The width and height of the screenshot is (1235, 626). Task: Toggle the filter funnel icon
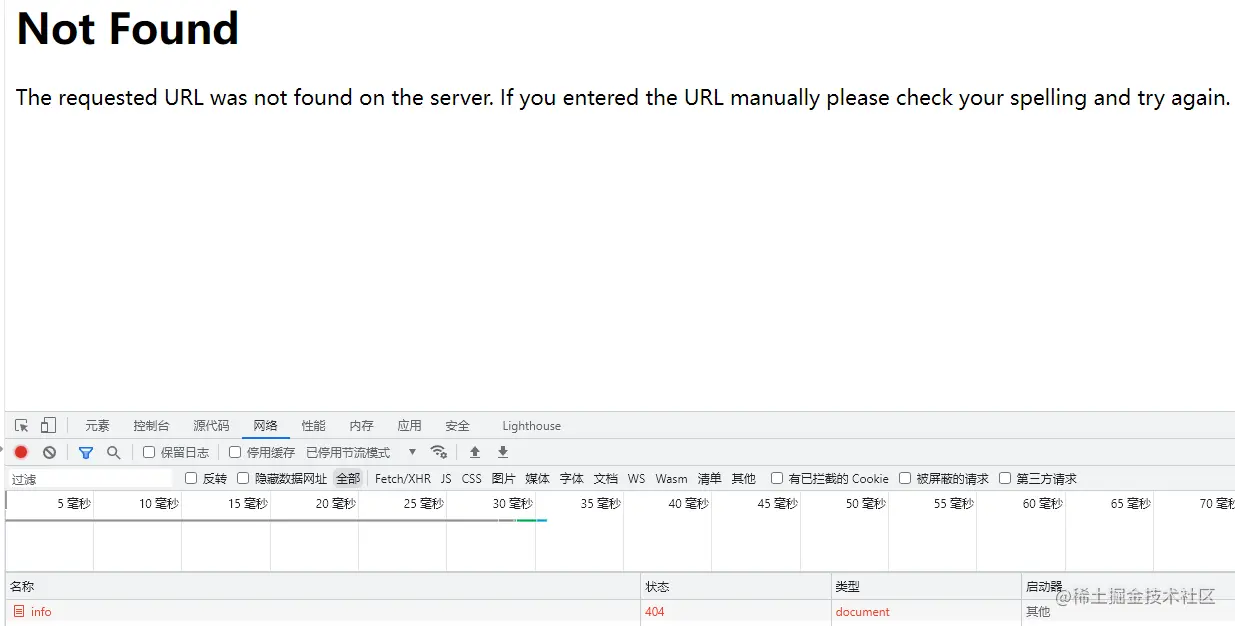pos(86,452)
